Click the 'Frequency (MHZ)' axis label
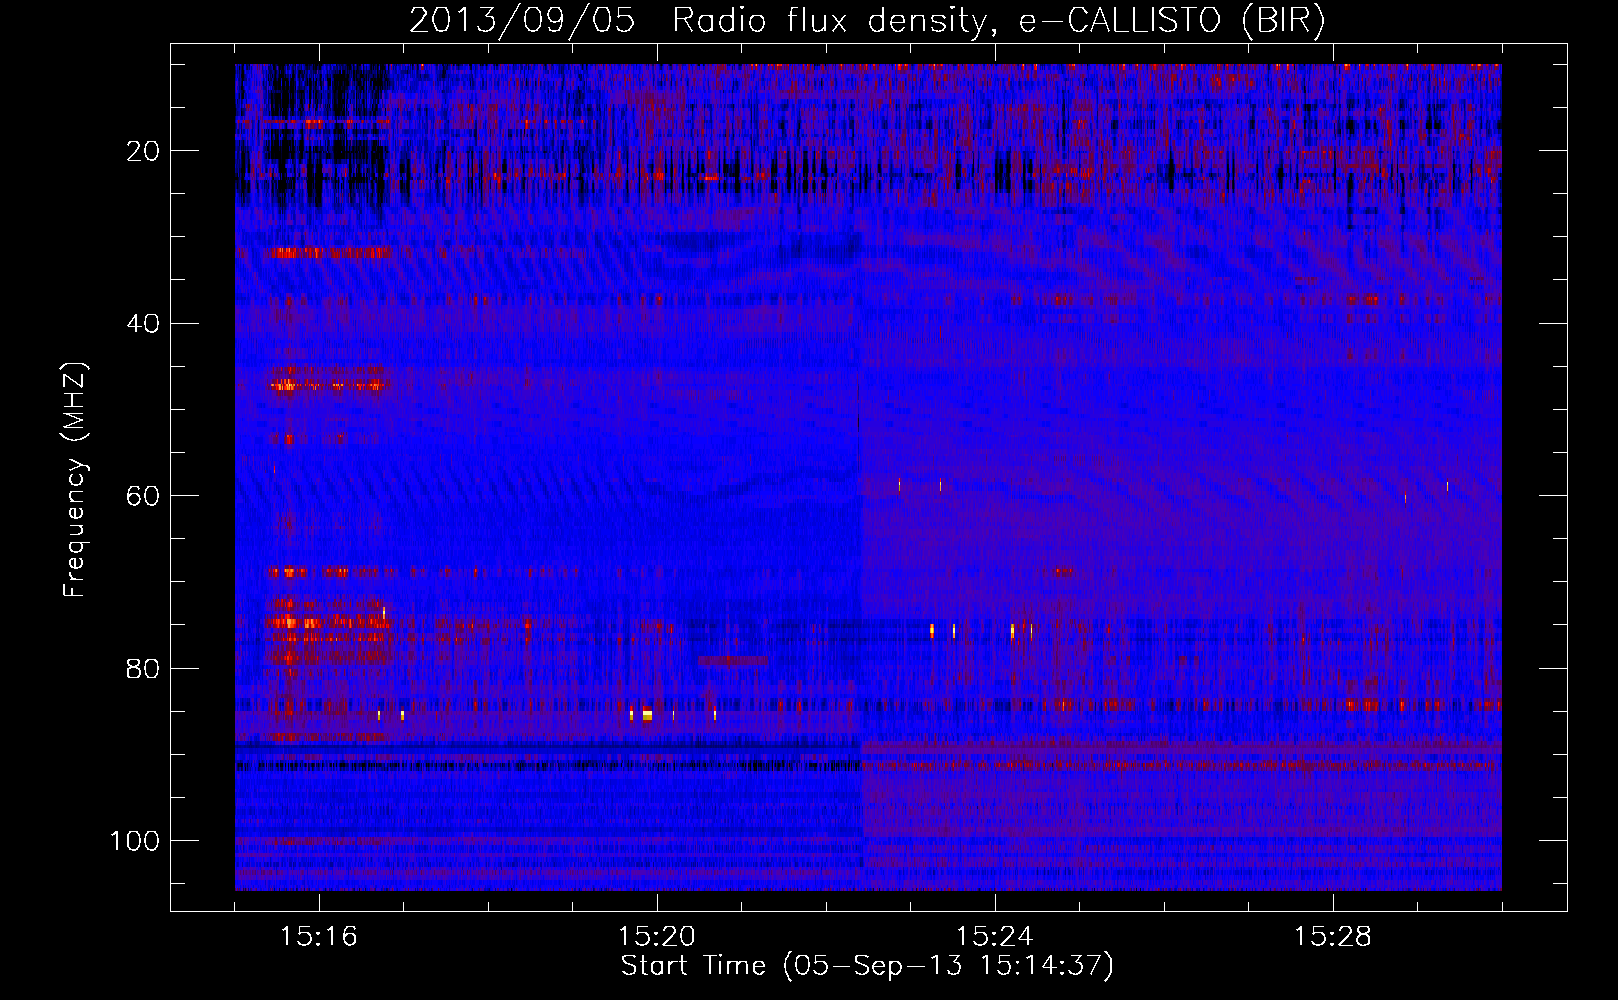The height and width of the screenshot is (1000, 1618). (76, 479)
